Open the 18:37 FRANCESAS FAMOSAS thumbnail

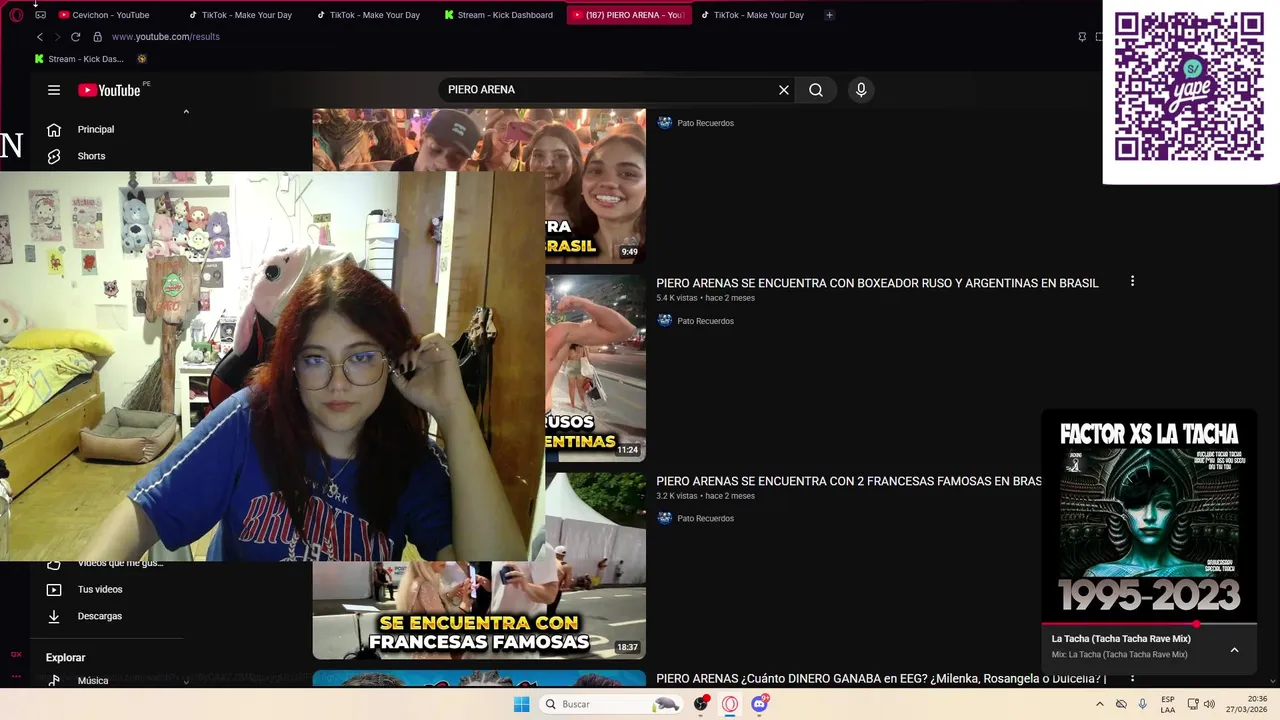pos(479,610)
